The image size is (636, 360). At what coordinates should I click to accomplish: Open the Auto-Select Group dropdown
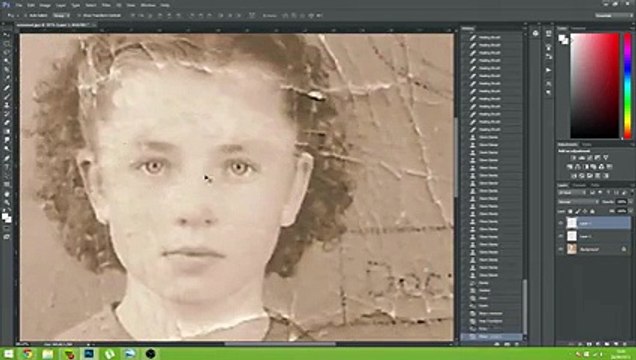point(62,15)
